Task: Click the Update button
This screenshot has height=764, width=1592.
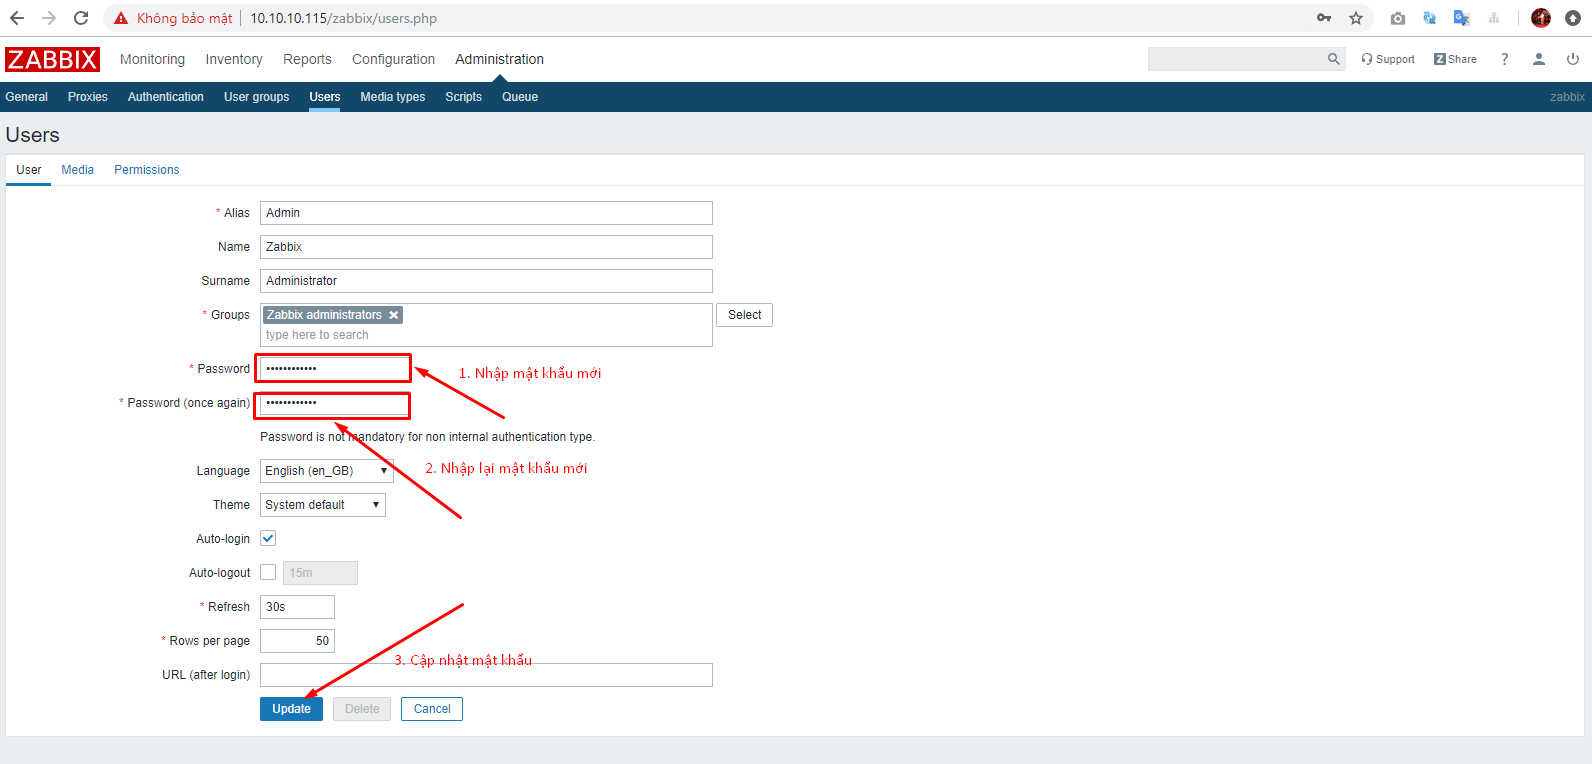Action: [x=291, y=709]
